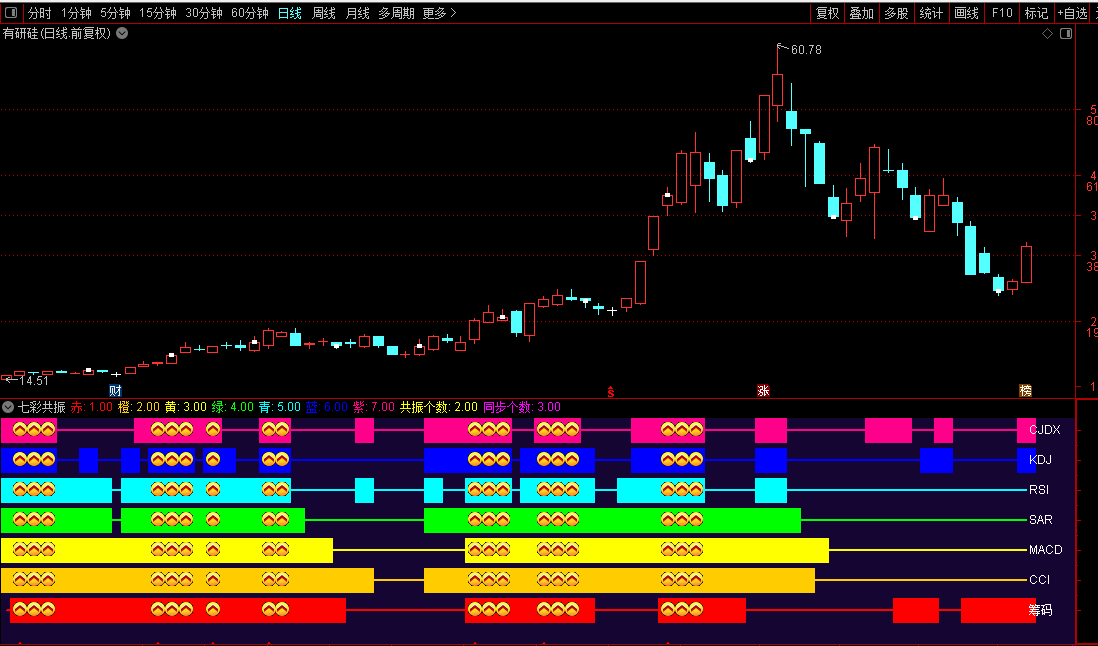Open the 复权 adjustment option
This screenshot has height=646, width=1098.
point(827,13)
